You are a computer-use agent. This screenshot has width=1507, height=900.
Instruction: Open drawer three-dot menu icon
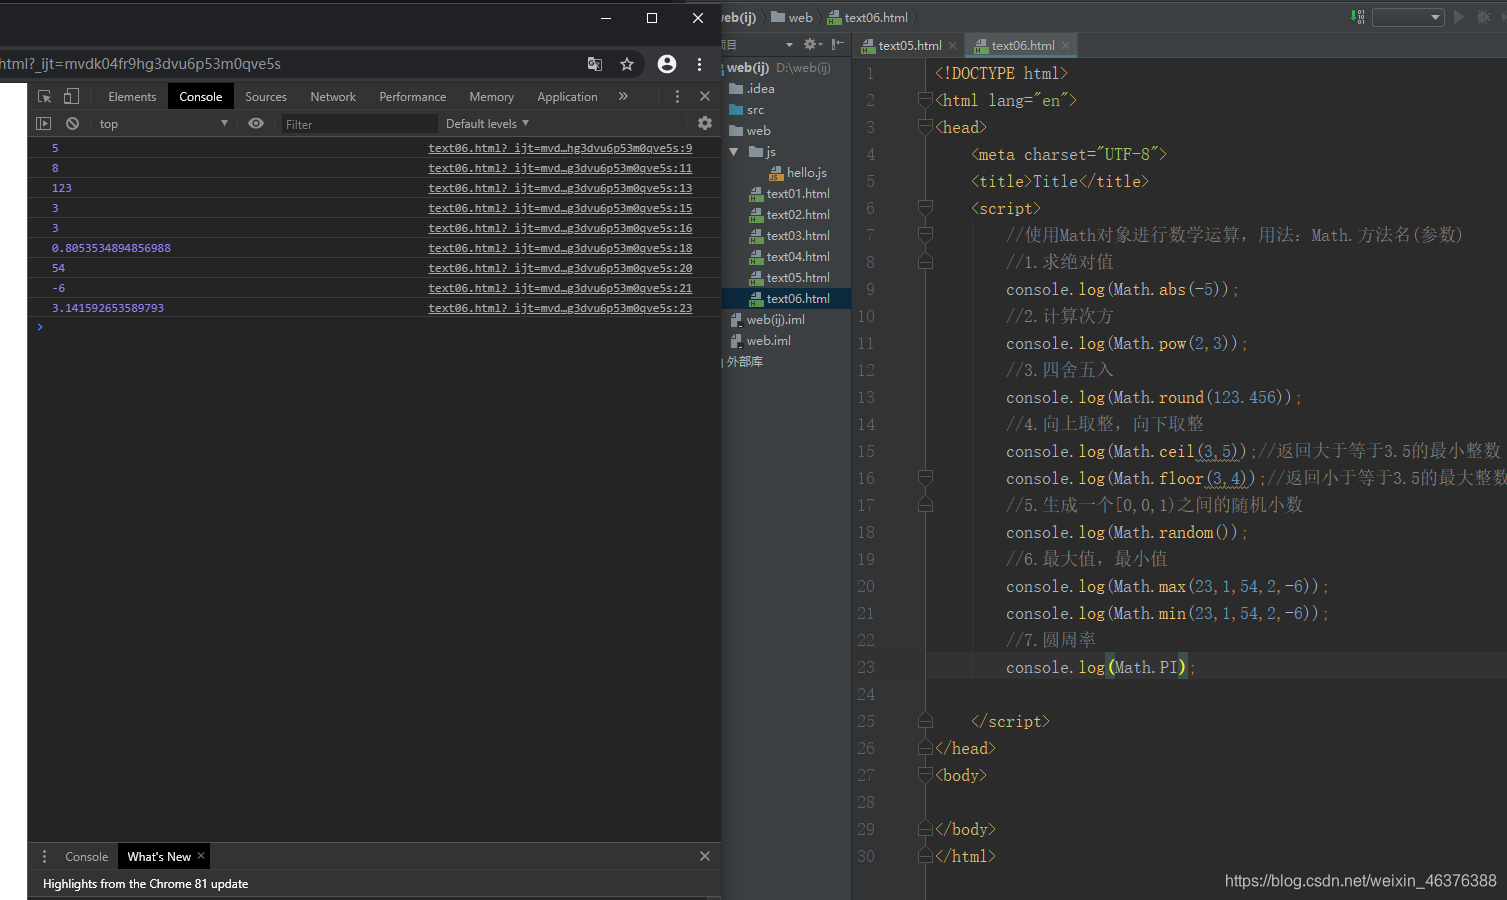point(44,856)
